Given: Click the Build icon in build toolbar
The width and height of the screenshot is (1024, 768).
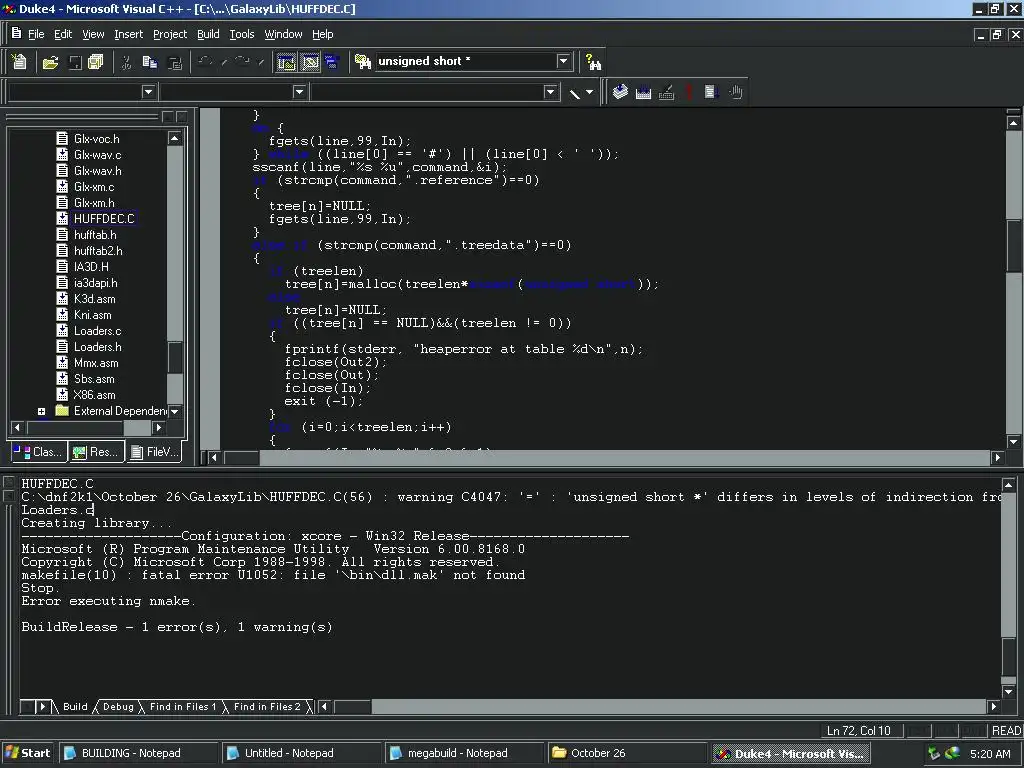Looking at the screenshot, I should click(643, 92).
